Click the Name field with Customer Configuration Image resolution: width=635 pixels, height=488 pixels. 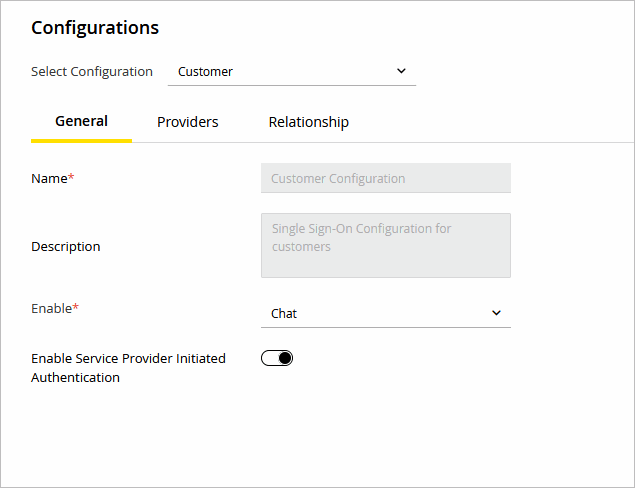[x=386, y=178]
